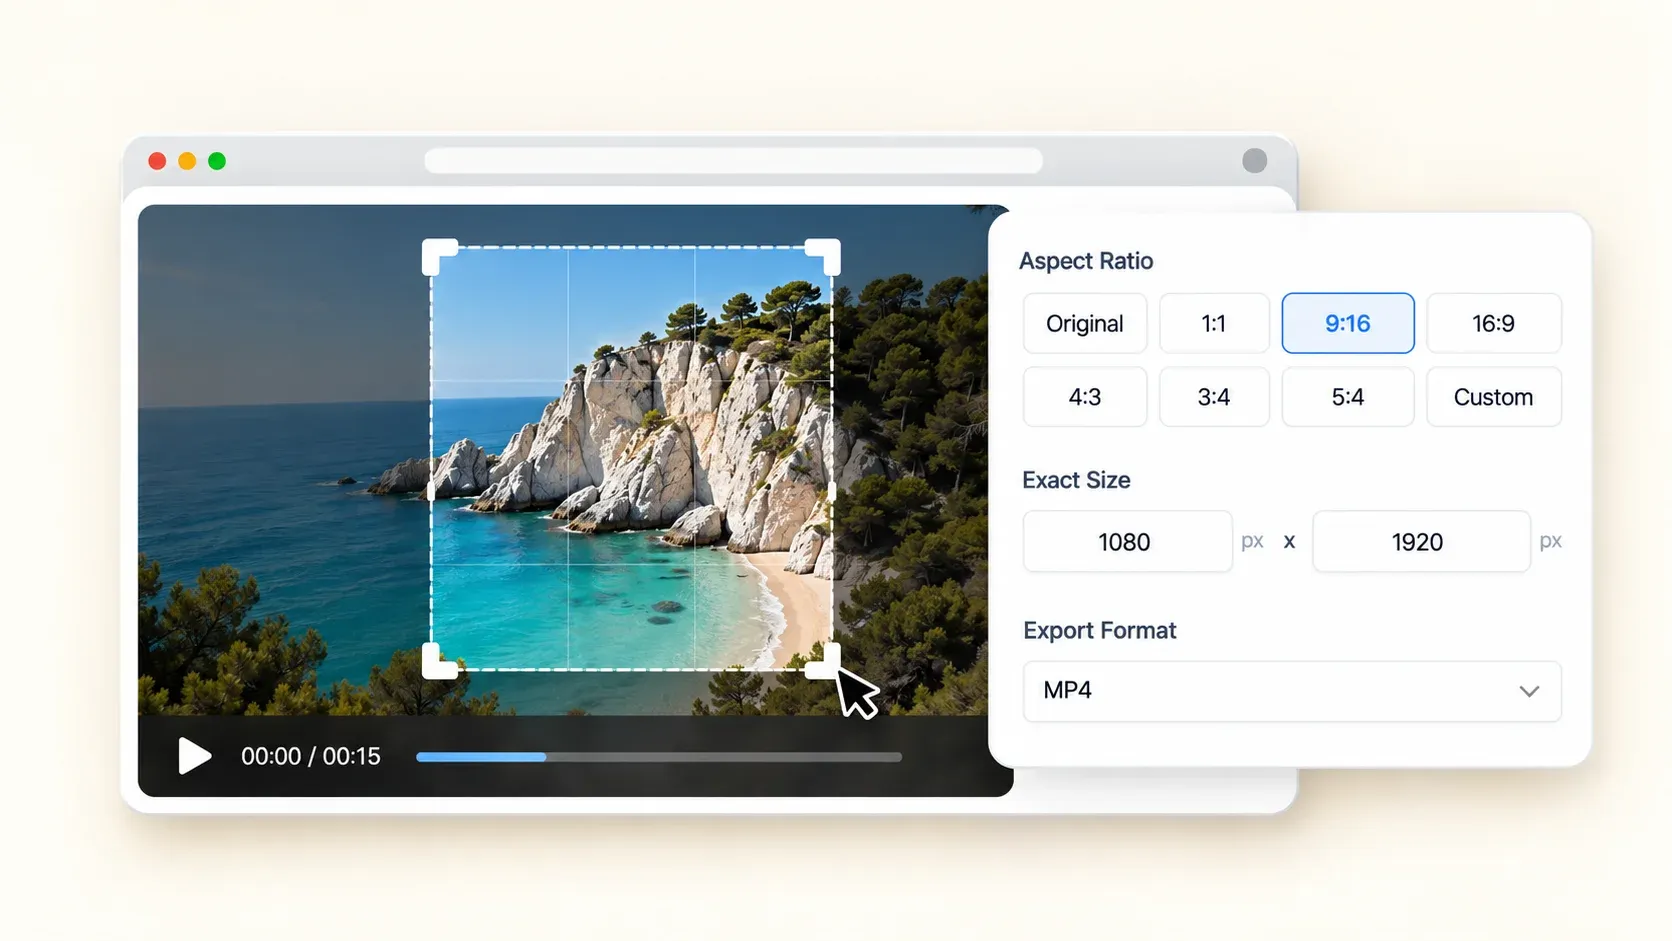Click the green maximize window dot
Viewport: 1672px width, 941px height.
point(217,161)
